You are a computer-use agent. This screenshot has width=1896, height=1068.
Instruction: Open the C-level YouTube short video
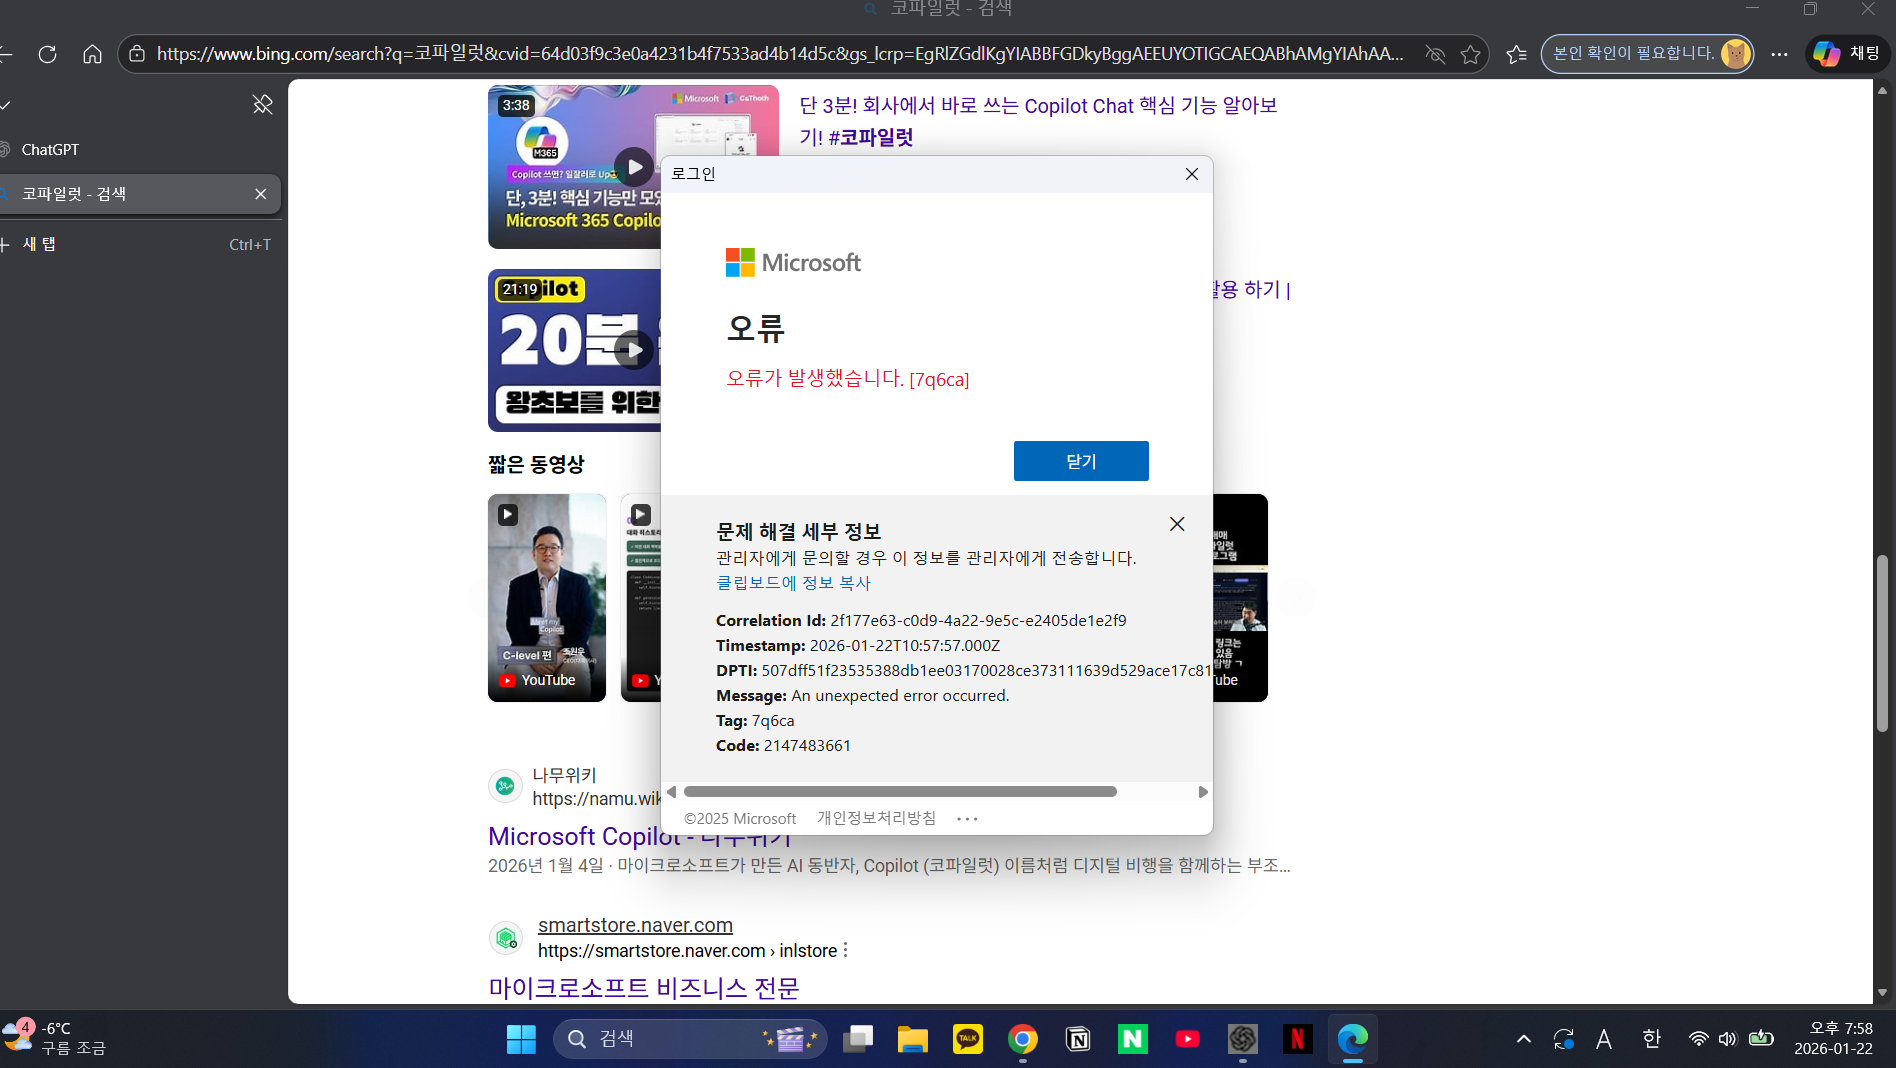coord(547,598)
